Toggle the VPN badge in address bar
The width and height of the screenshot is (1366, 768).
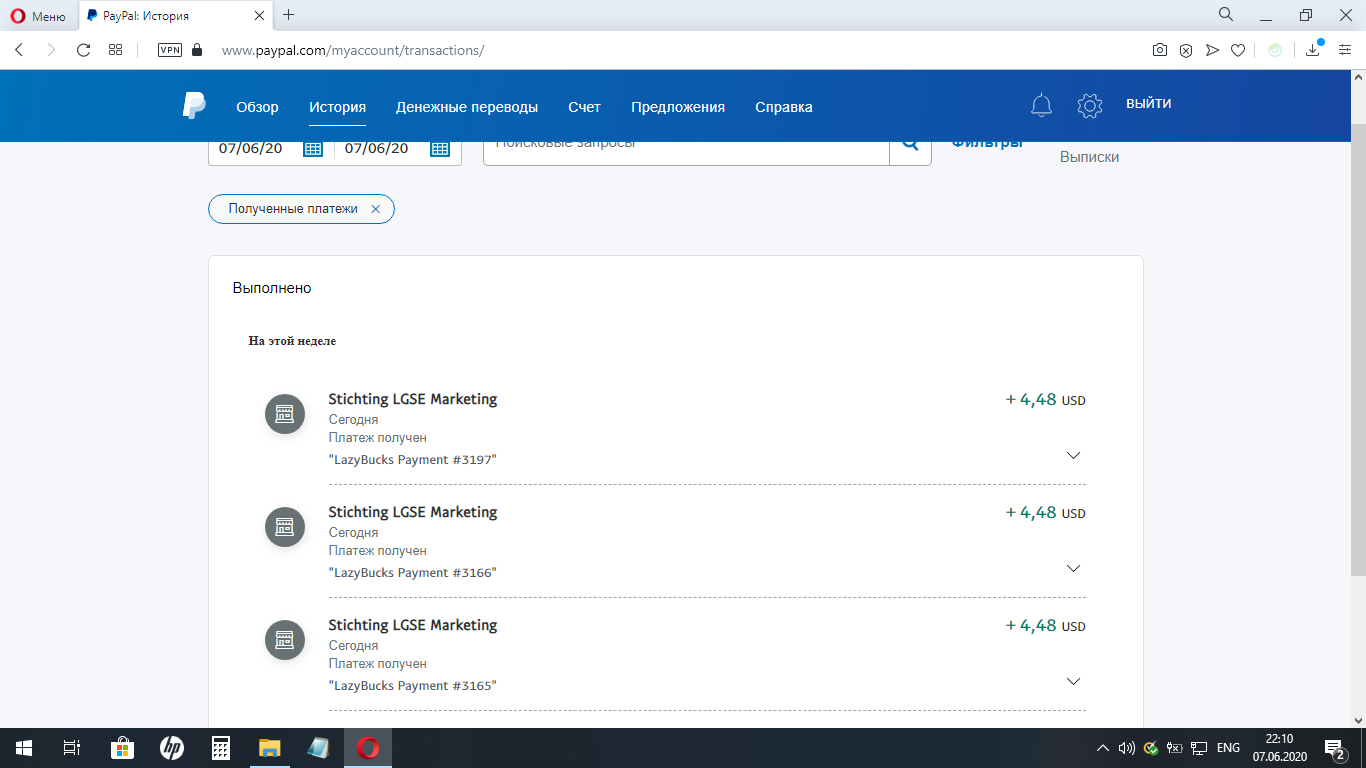click(x=170, y=50)
